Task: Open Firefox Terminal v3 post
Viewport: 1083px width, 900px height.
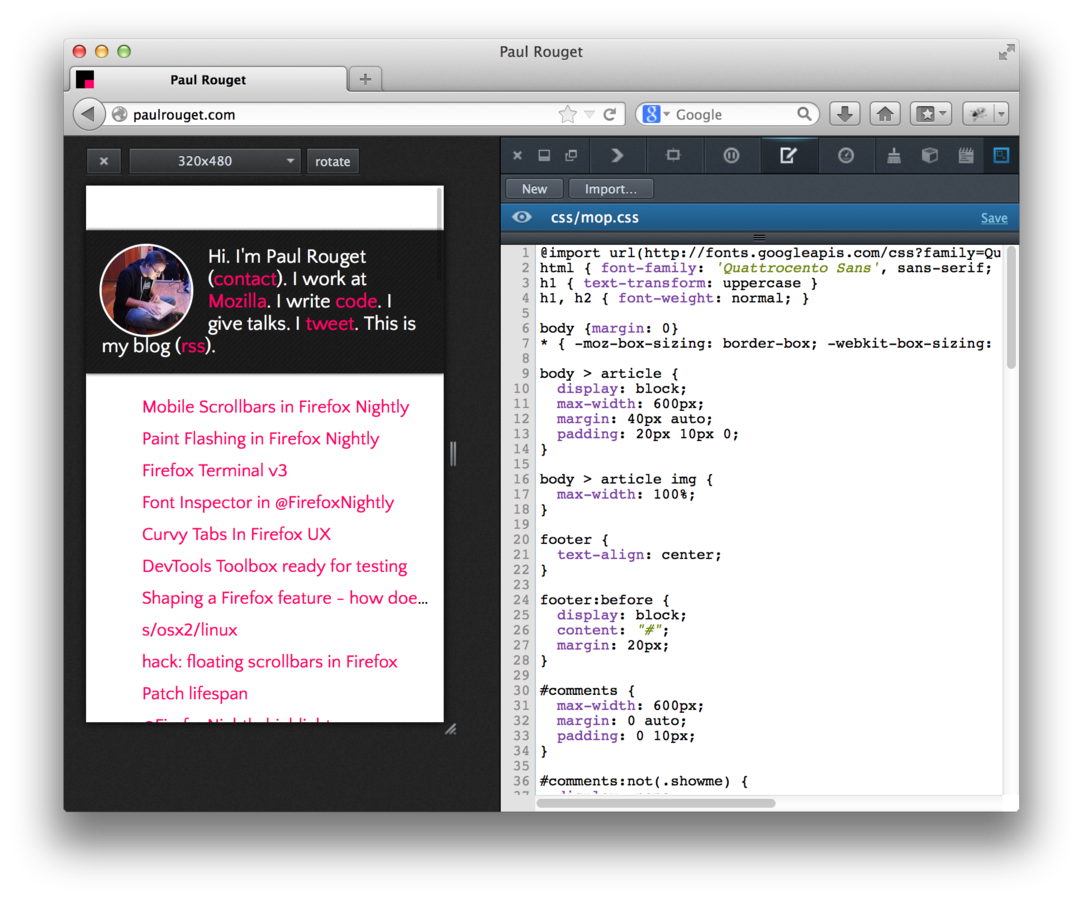Action: tap(214, 470)
